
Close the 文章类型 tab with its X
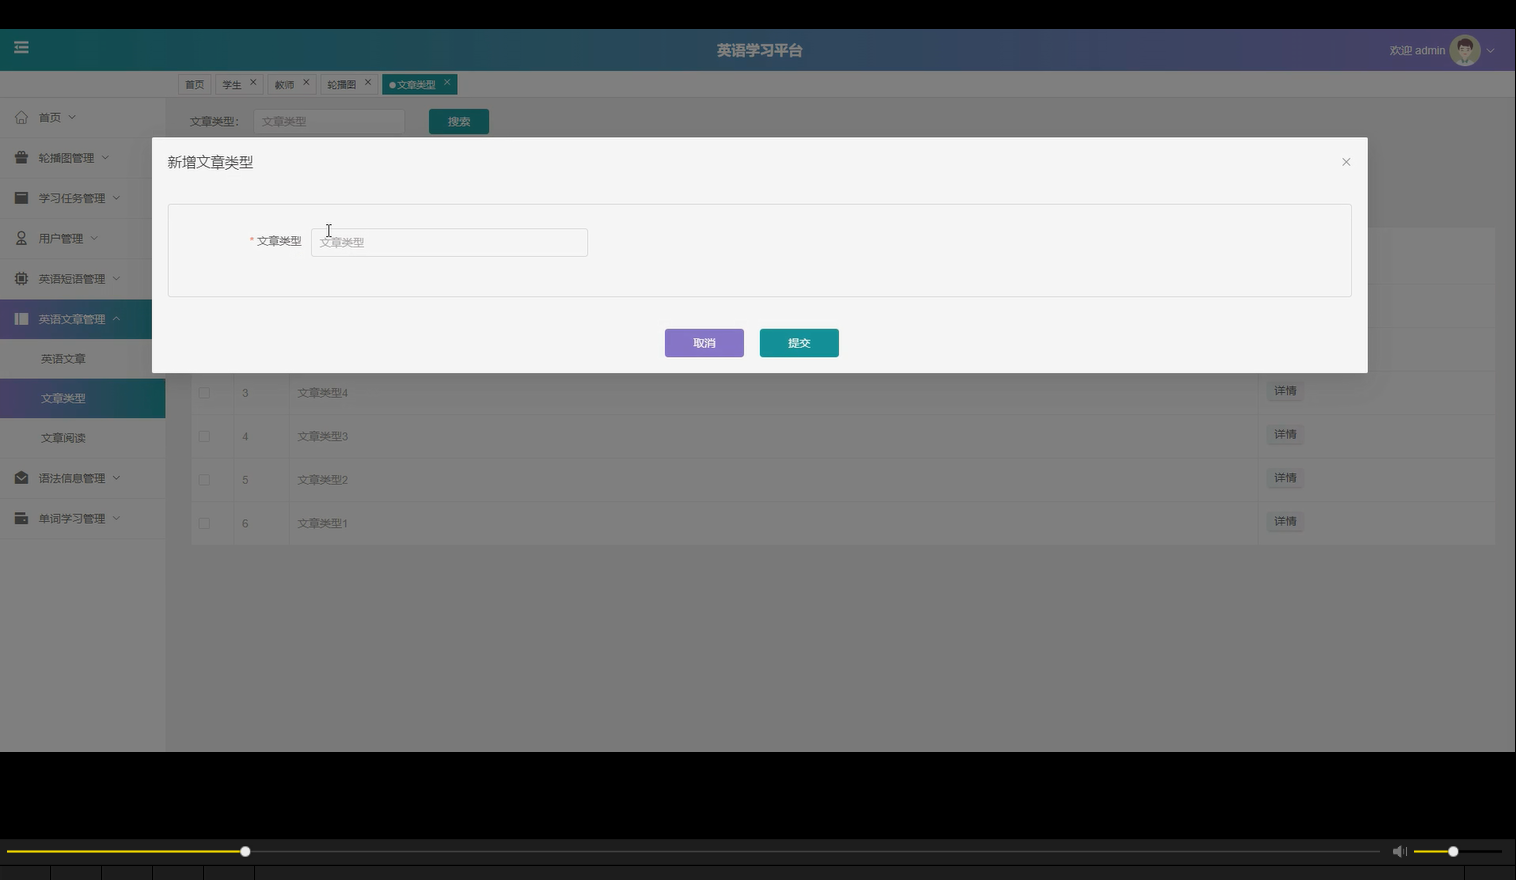tap(447, 82)
